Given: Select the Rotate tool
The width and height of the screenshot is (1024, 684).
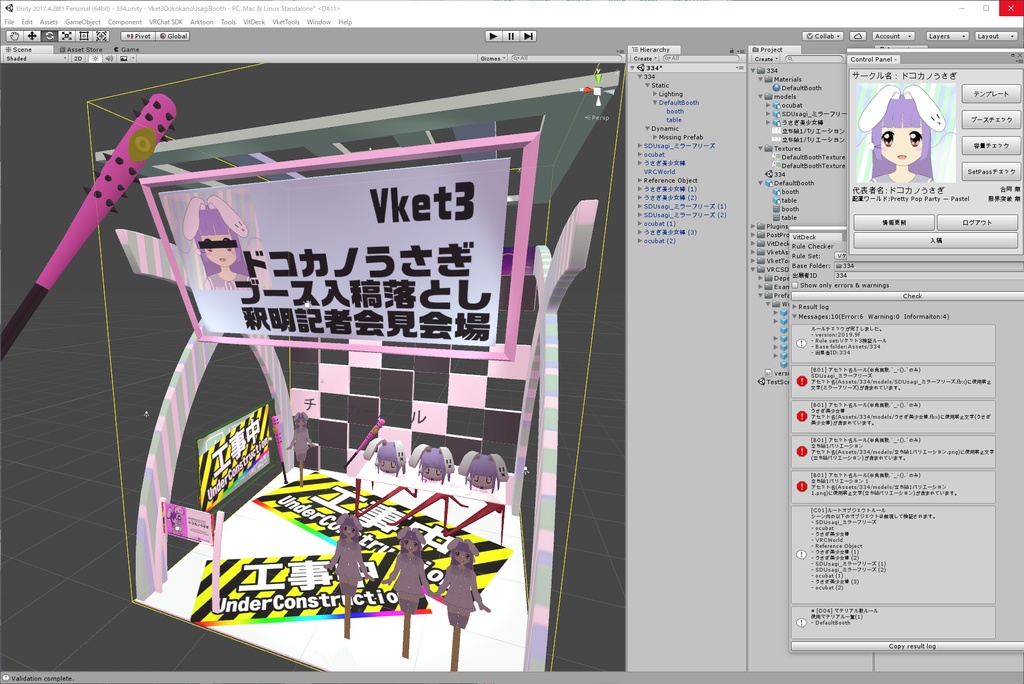Looking at the screenshot, I should (49, 36).
